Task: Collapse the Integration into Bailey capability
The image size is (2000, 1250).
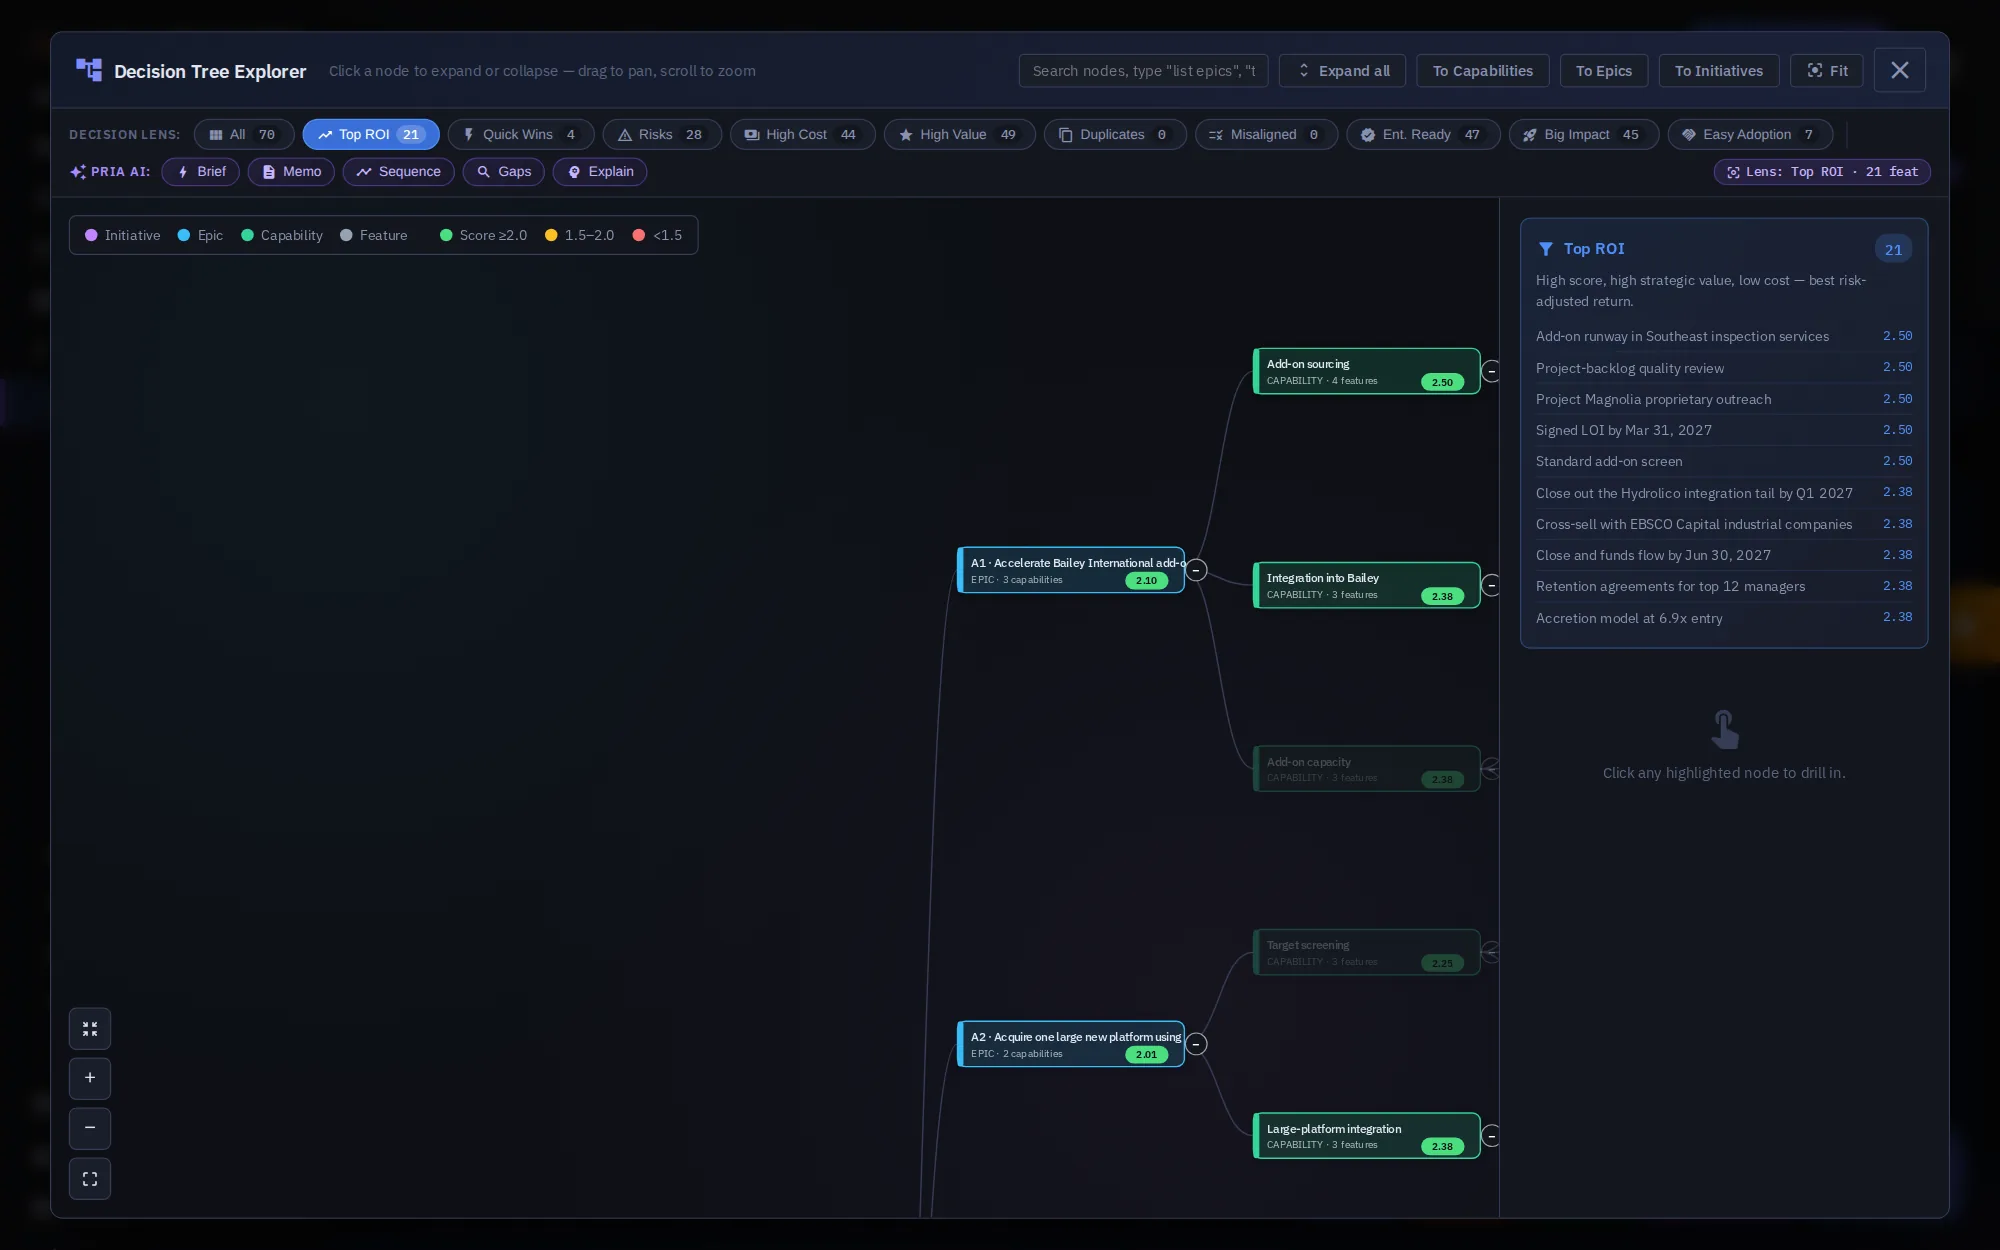Action: pyautogui.click(x=1491, y=585)
